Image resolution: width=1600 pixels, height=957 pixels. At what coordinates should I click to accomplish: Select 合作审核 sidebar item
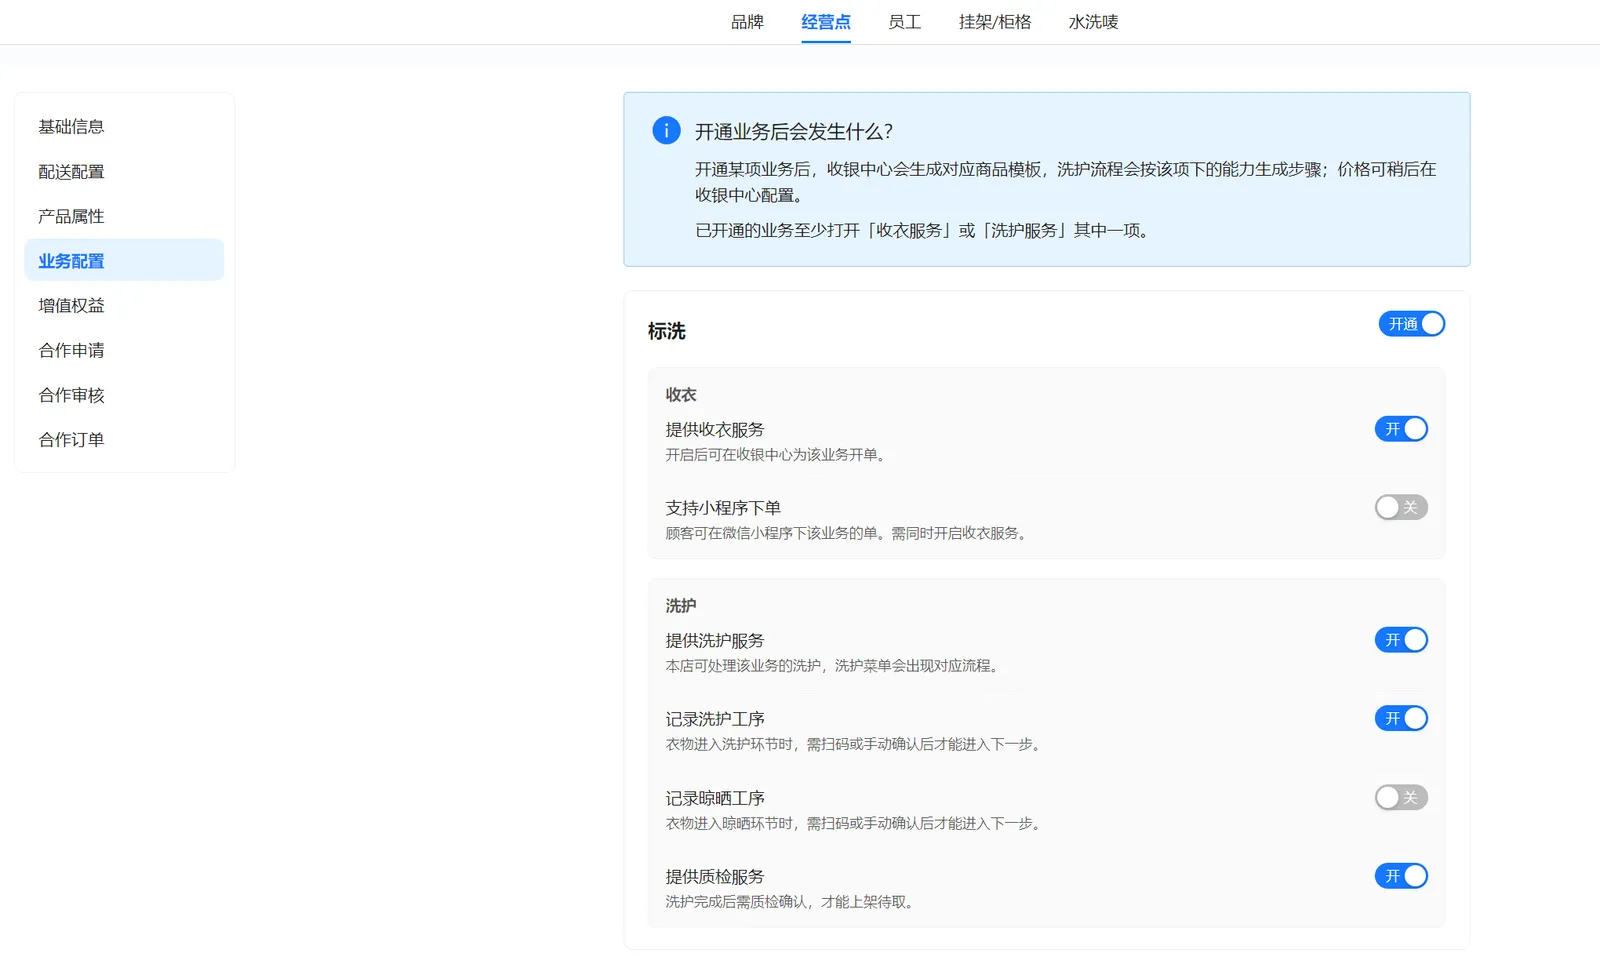124,395
